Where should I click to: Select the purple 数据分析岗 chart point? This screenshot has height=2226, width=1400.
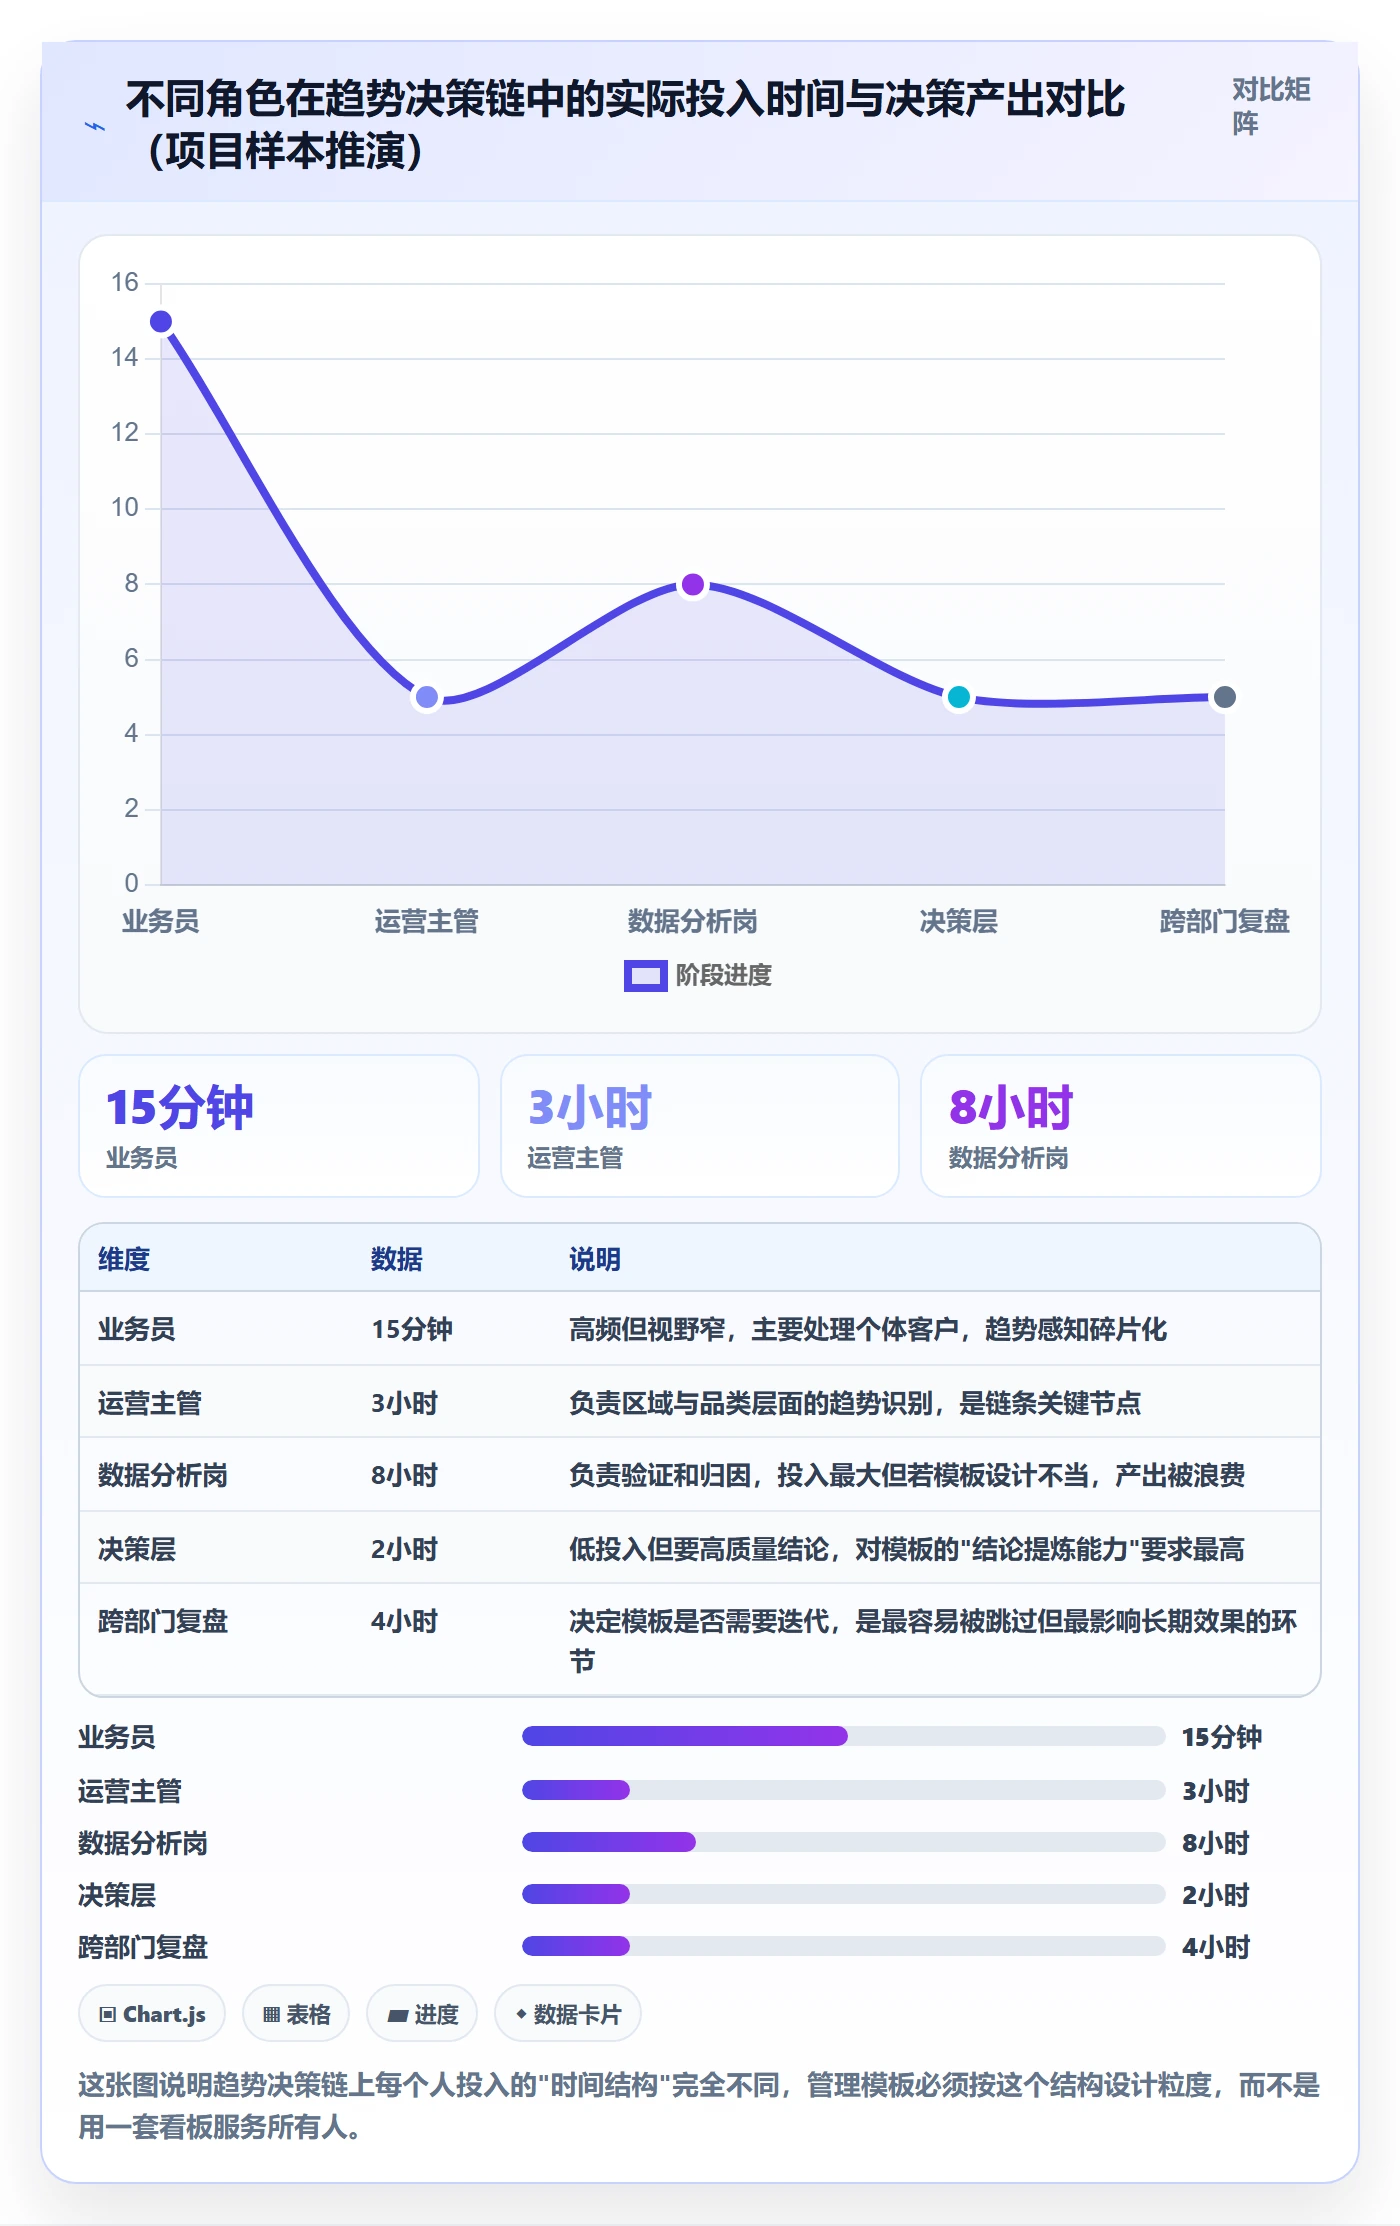point(693,585)
